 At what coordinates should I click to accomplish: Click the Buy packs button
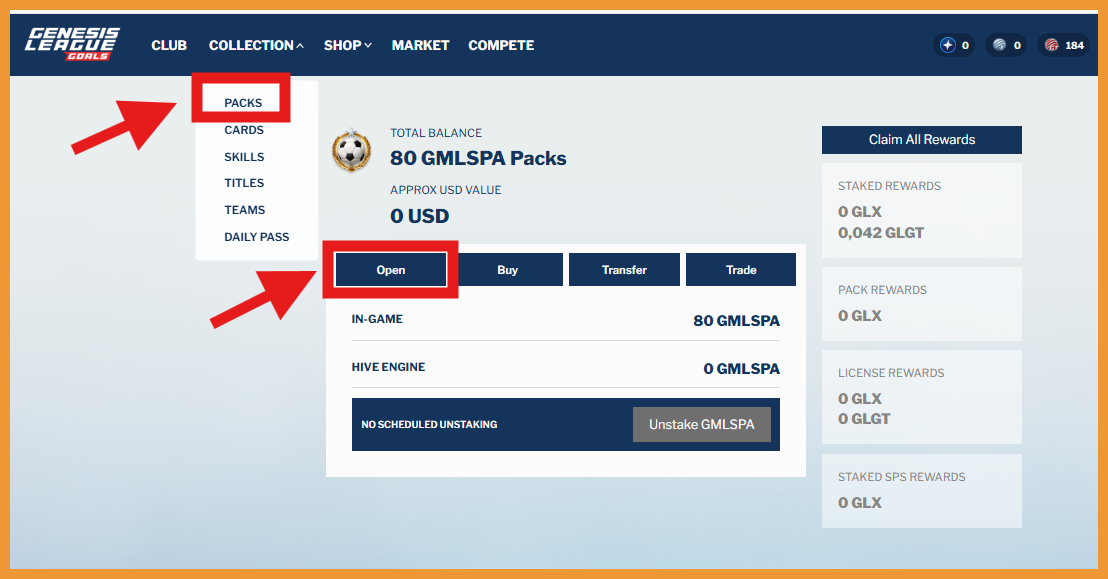click(x=507, y=270)
